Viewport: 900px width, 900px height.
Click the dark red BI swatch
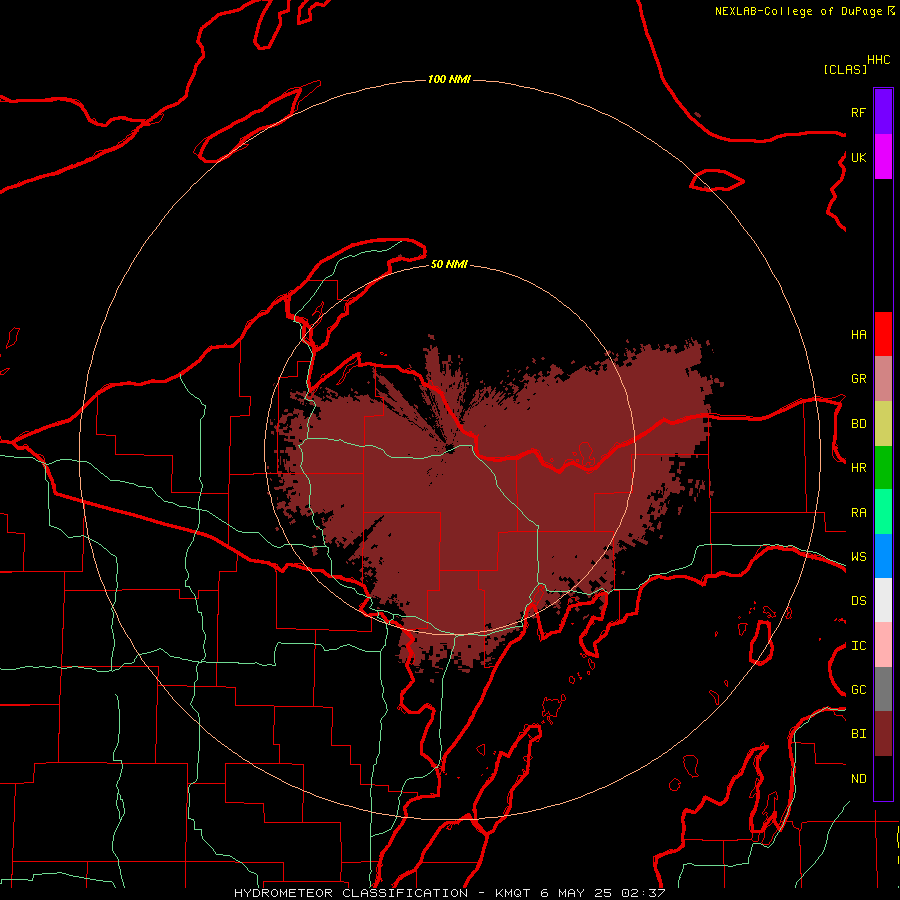pos(883,734)
